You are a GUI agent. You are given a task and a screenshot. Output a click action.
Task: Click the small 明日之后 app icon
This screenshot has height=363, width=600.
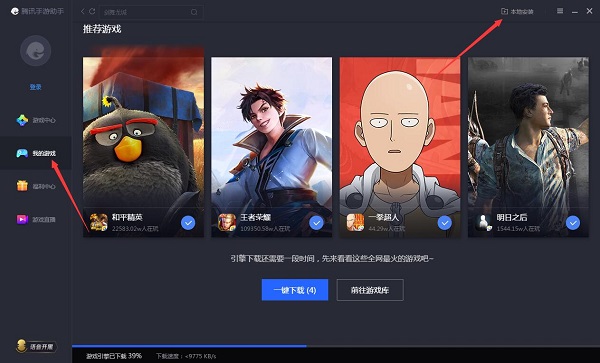click(x=483, y=222)
